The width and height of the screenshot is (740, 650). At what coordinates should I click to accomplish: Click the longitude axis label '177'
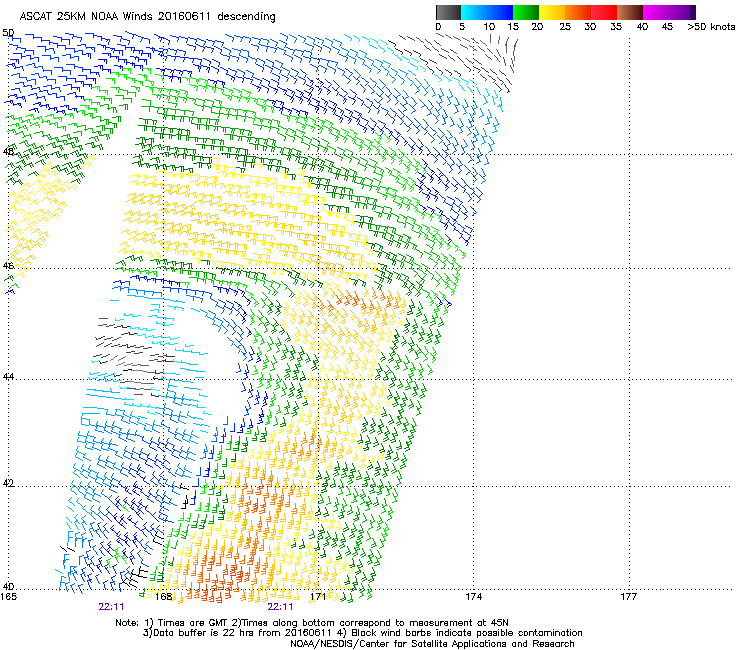pyautogui.click(x=628, y=597)
